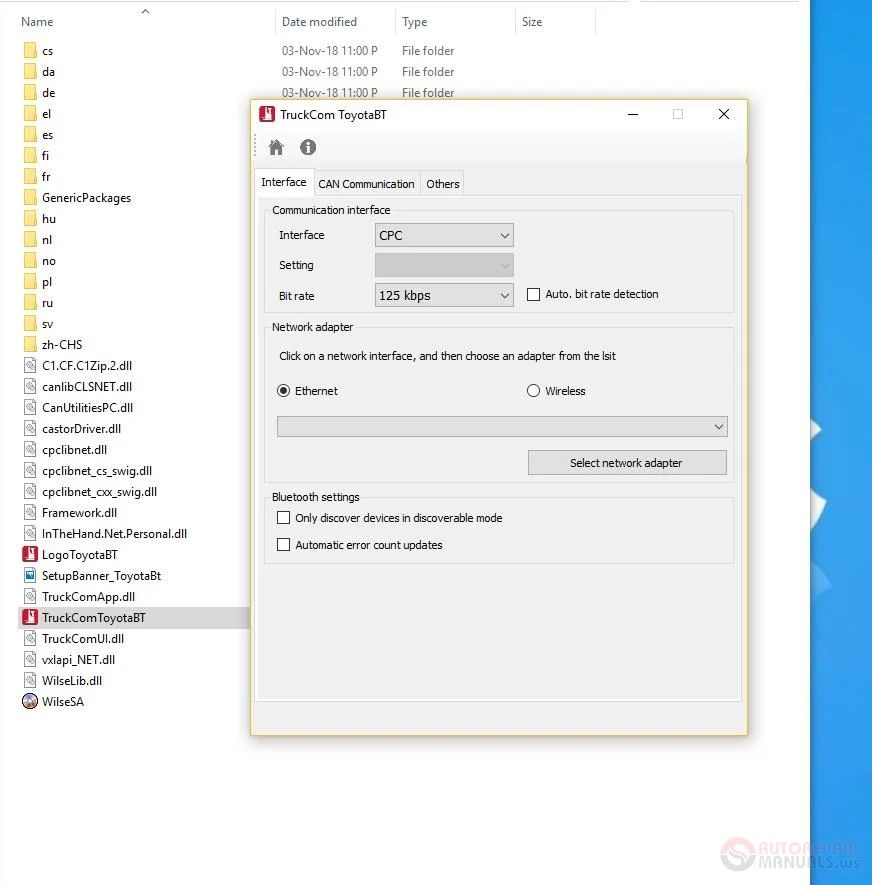Viewport: 872px width, 885px height.
Task: Click the Framework.dll file icon
Action: (30, 512)
